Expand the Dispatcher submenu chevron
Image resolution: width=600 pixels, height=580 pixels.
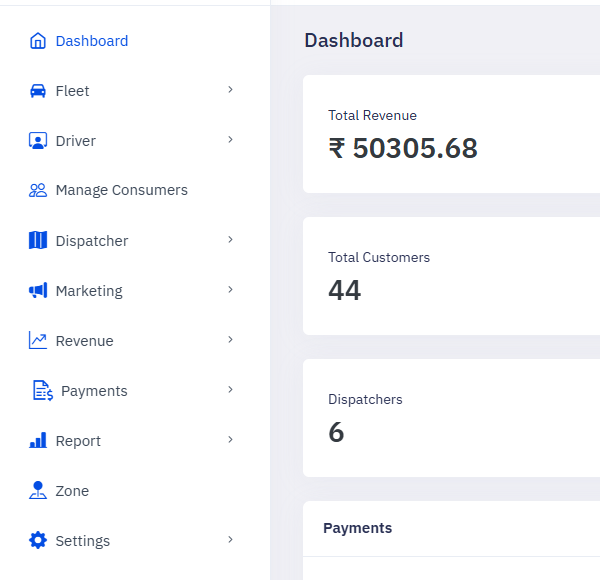point(230,239)
